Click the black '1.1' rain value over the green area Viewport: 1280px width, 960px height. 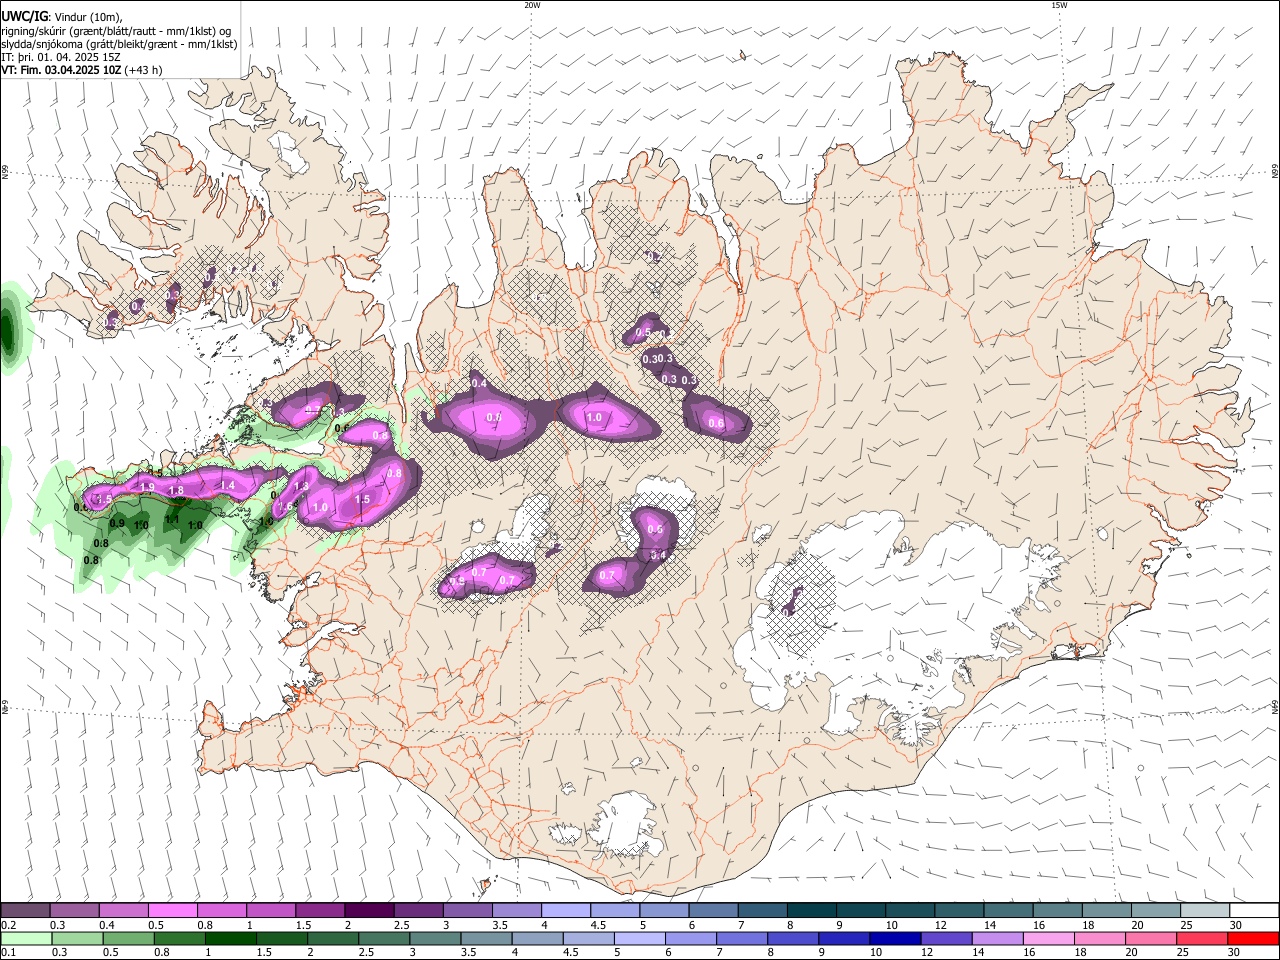[x=172, y=519]
